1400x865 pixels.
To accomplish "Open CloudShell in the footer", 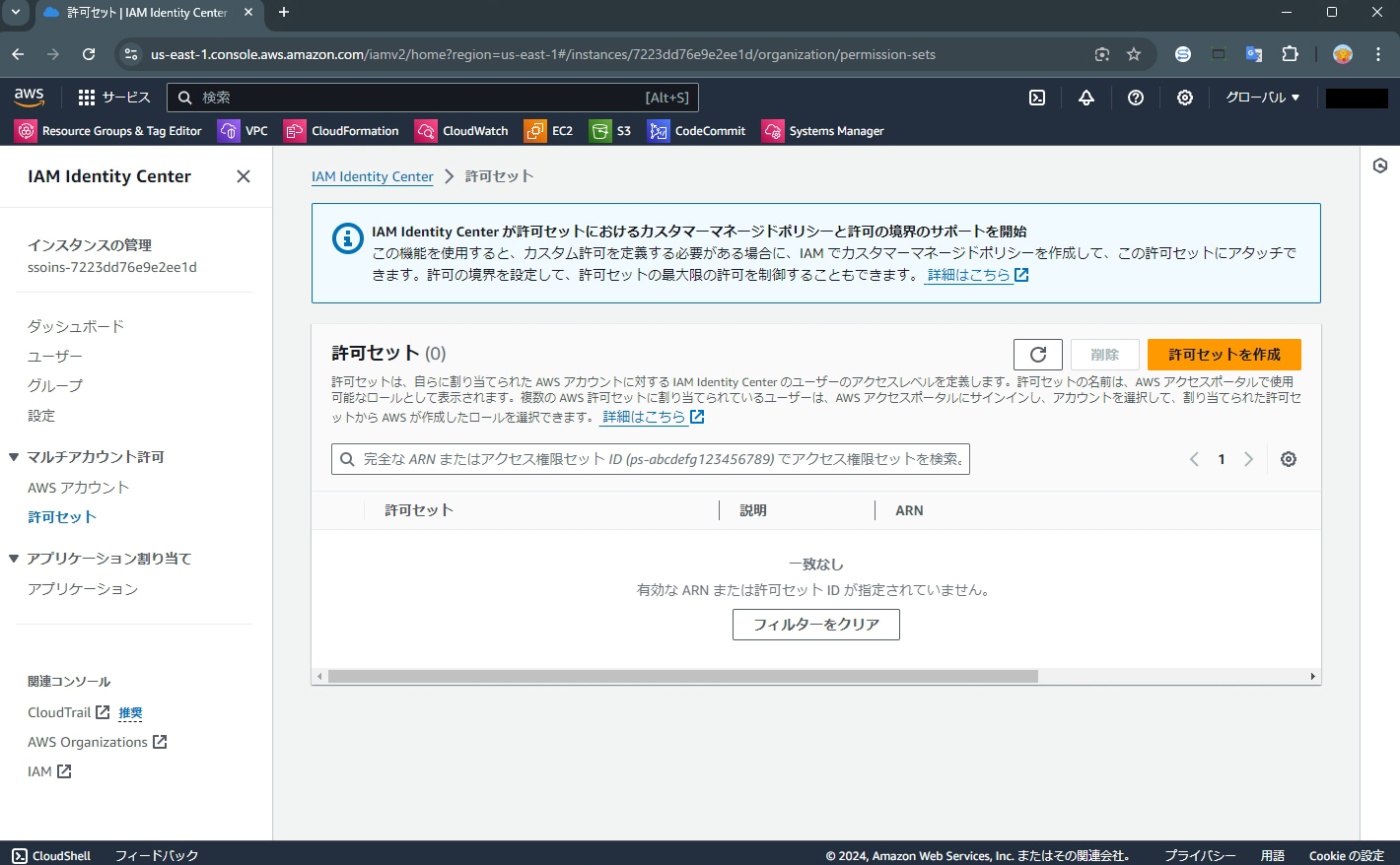I will coord(51,855).
